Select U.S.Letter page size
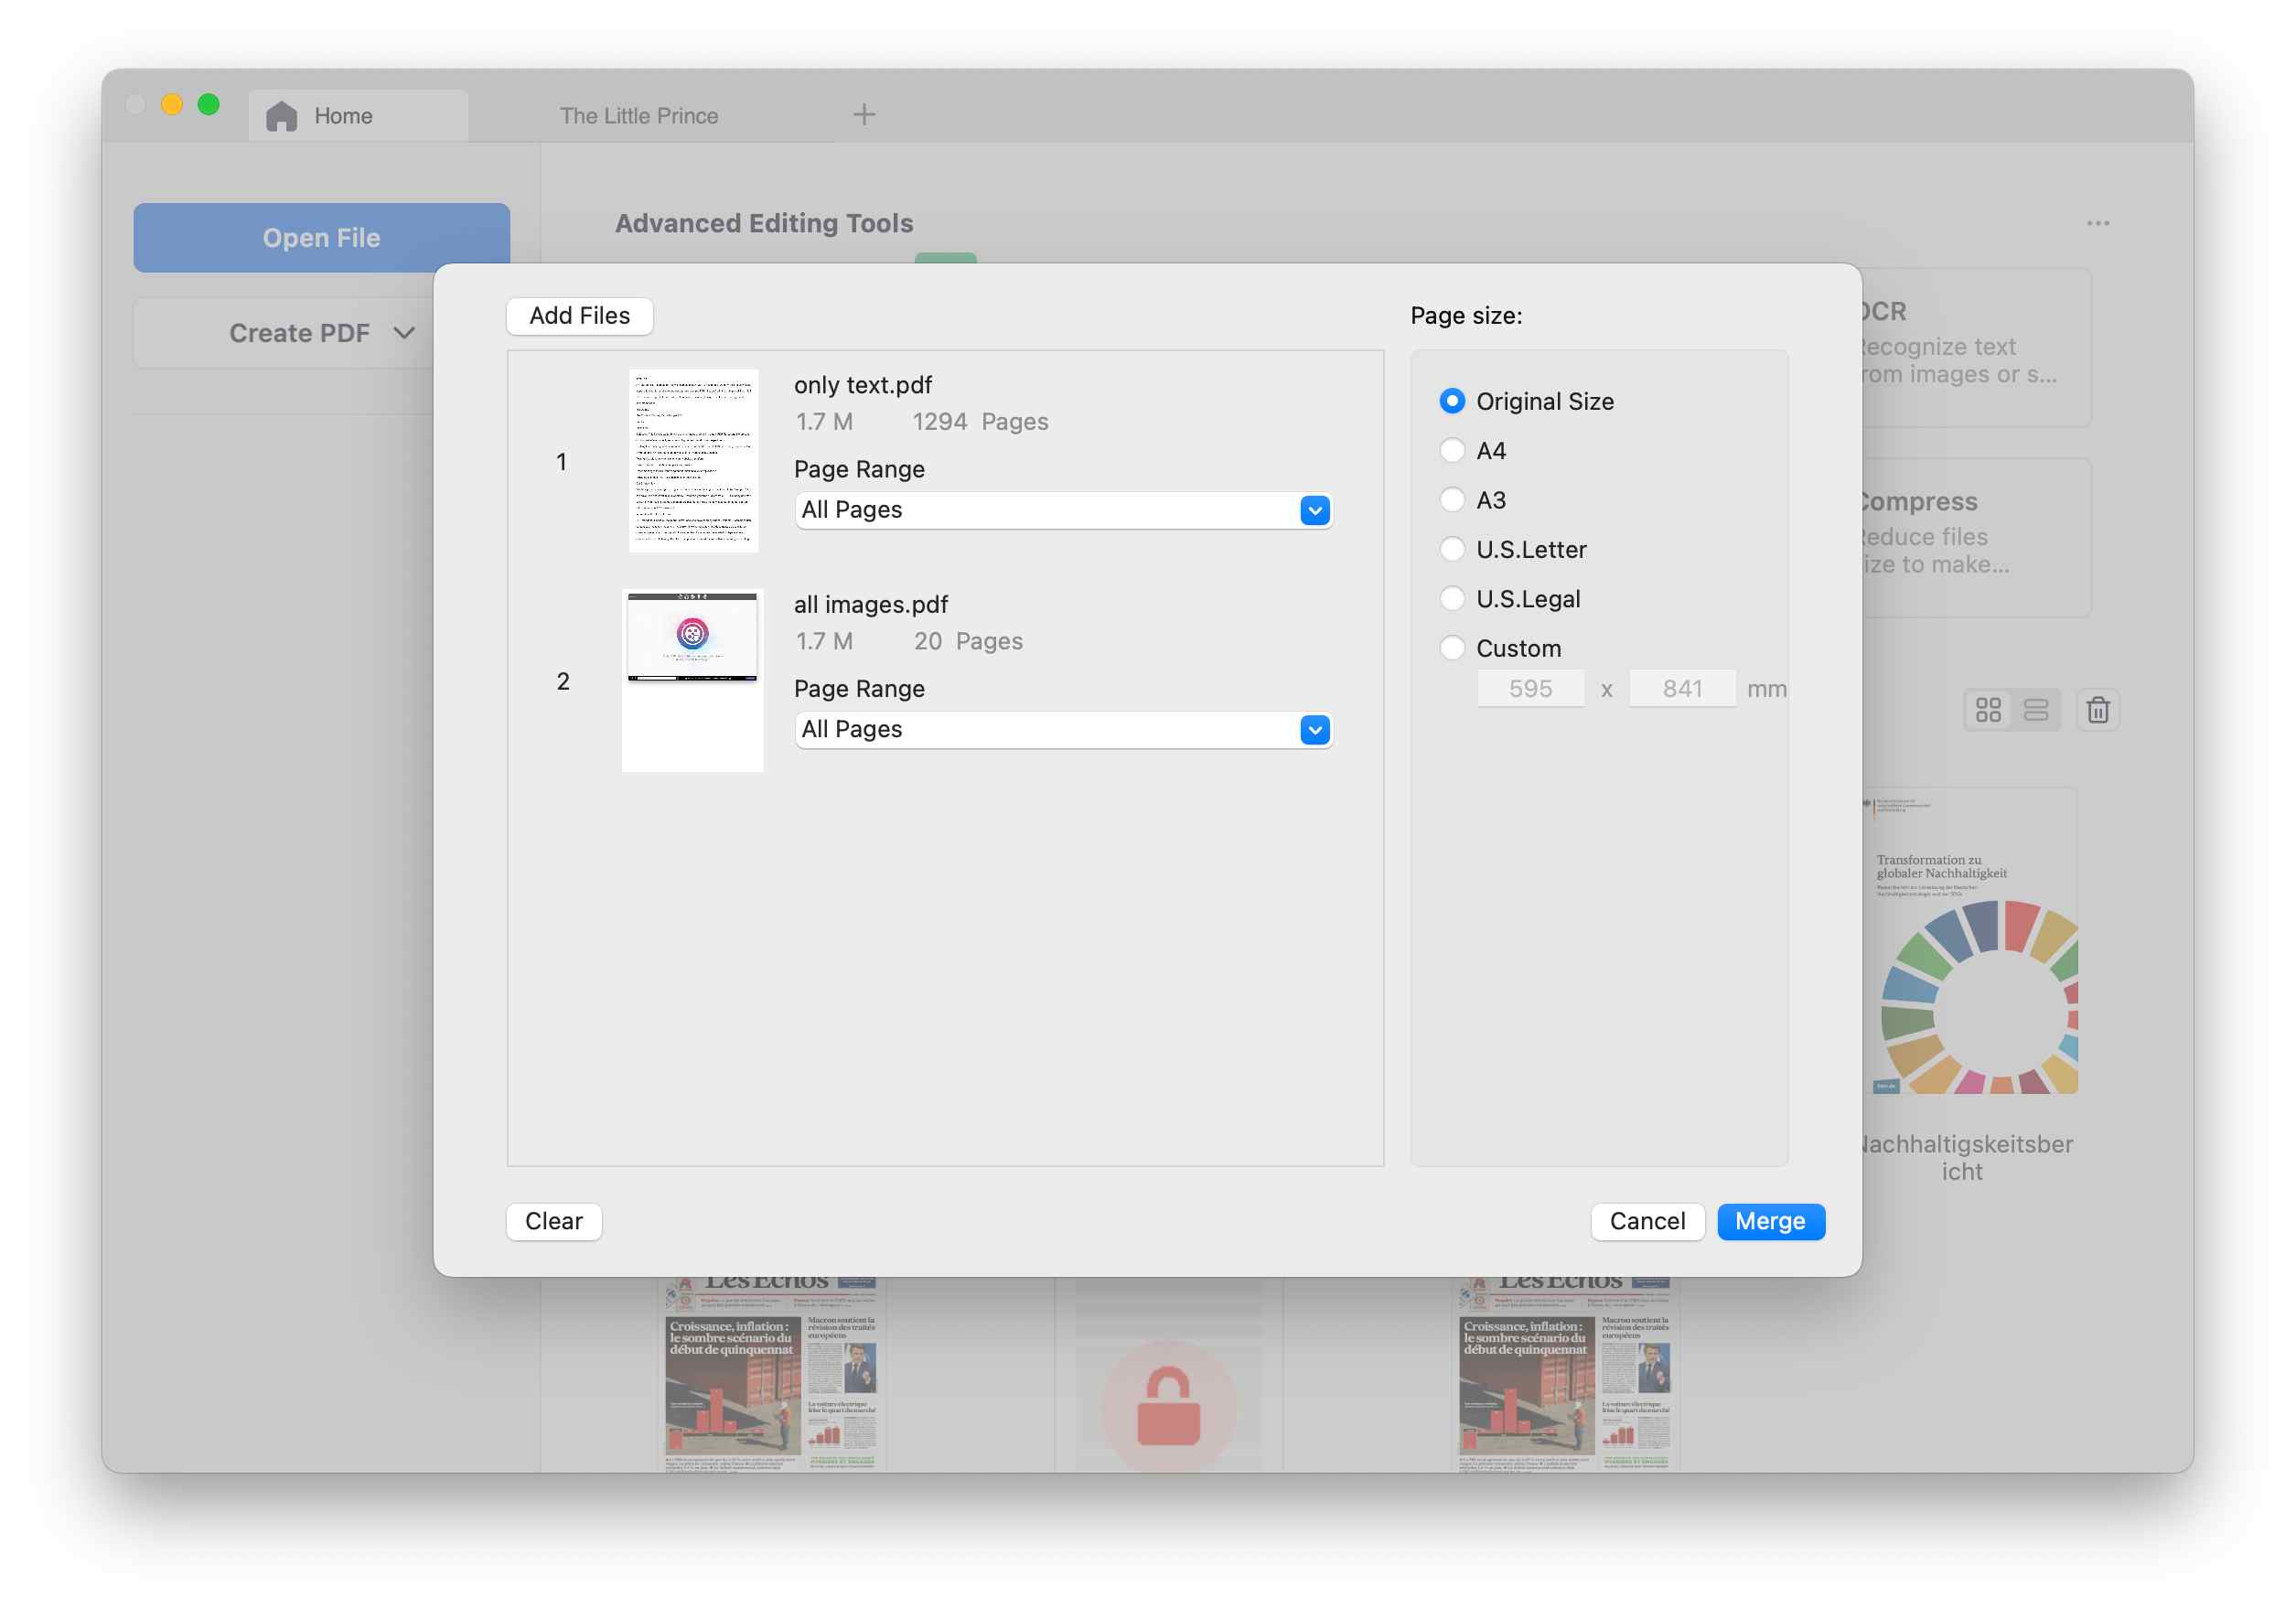 click(x=1452, y=549)
